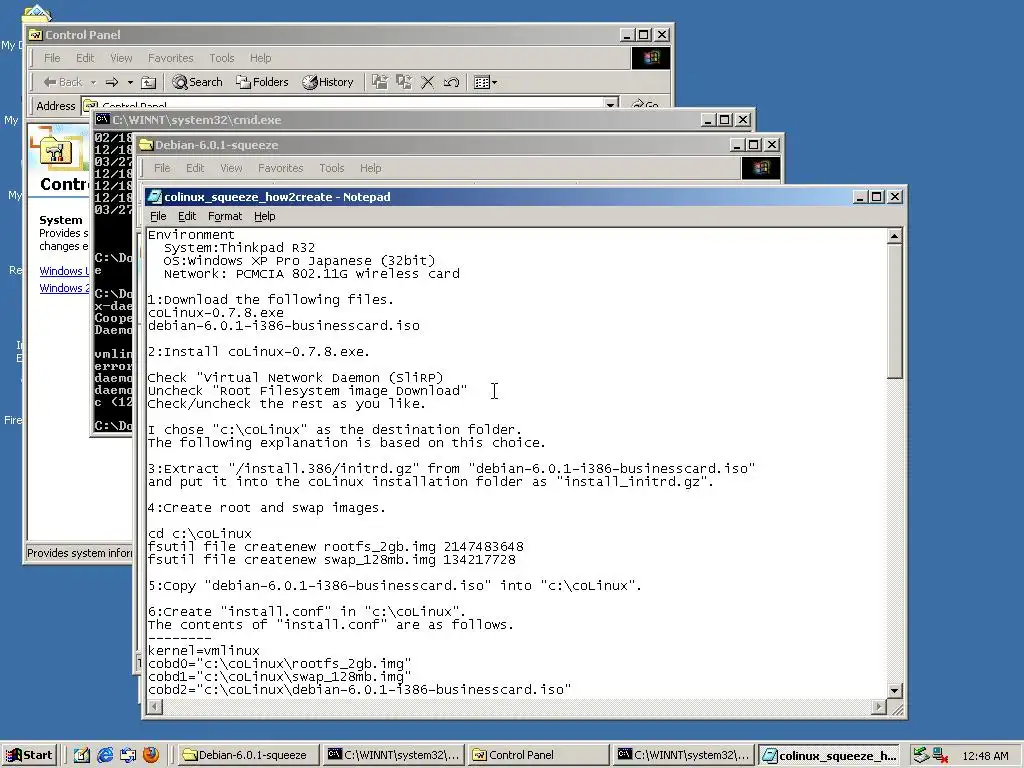Open File menu in Control Panel window
Screen dimensions: 1024x768
[x=52, y=58]
